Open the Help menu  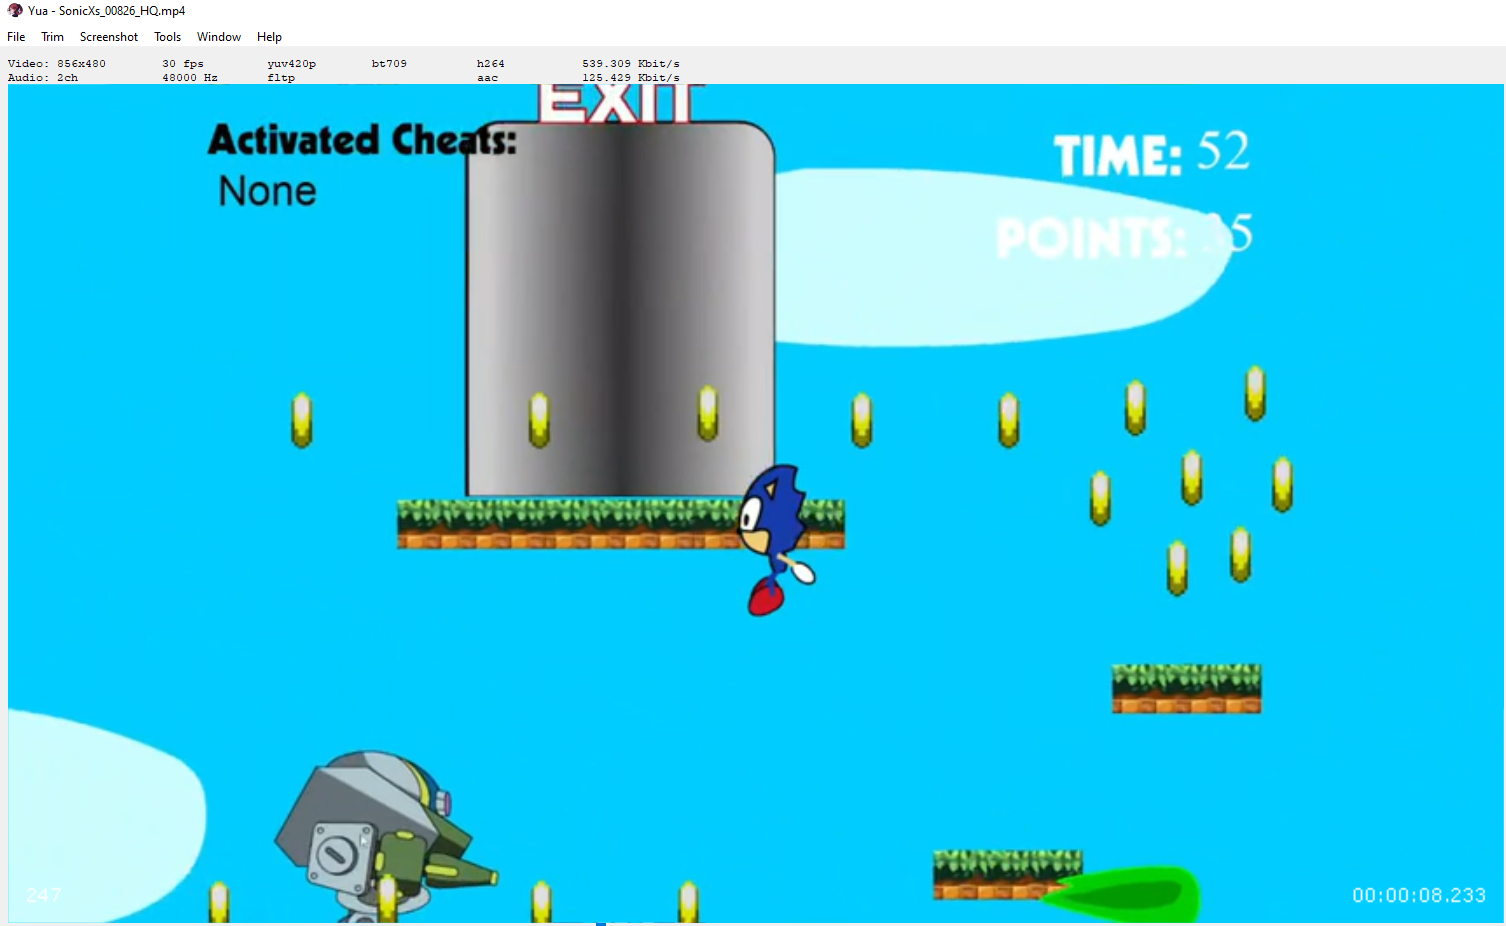(269, 37)
